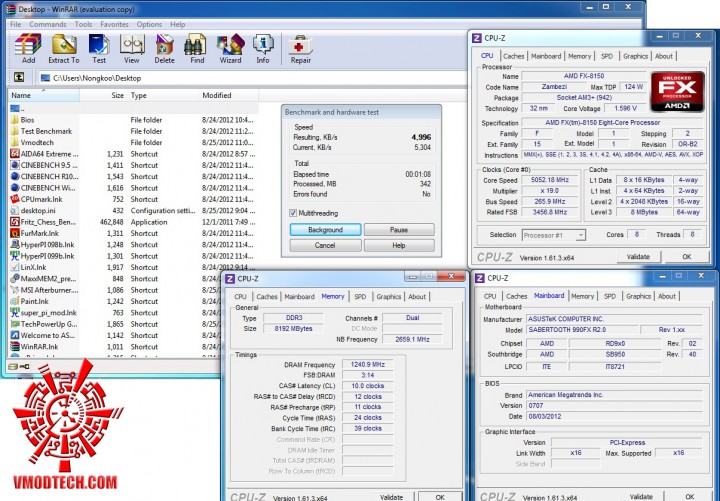The height and width of the screenshot is (501, 720).
Task: Click the Background button in benchmark dialog
Action: click(x=326, y=230)
